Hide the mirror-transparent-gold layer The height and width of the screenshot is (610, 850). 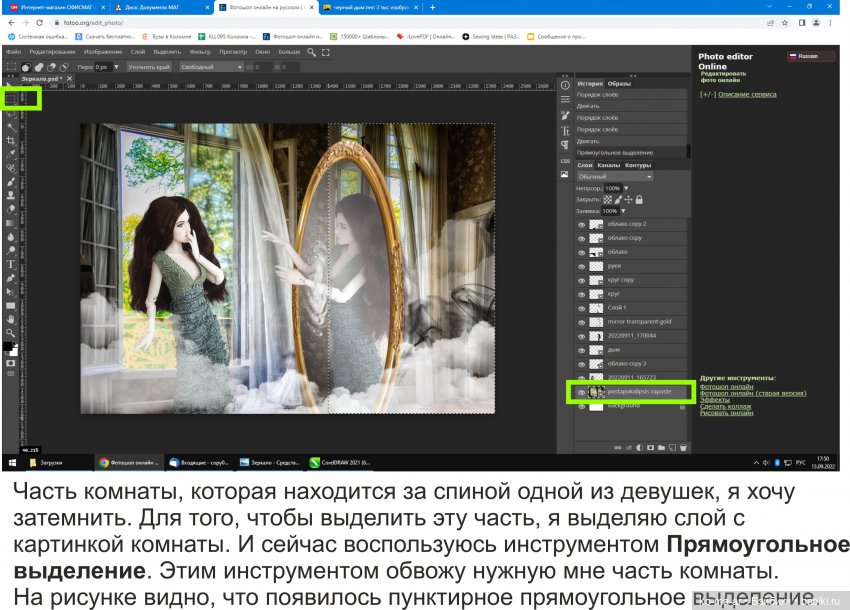[580, 322]
